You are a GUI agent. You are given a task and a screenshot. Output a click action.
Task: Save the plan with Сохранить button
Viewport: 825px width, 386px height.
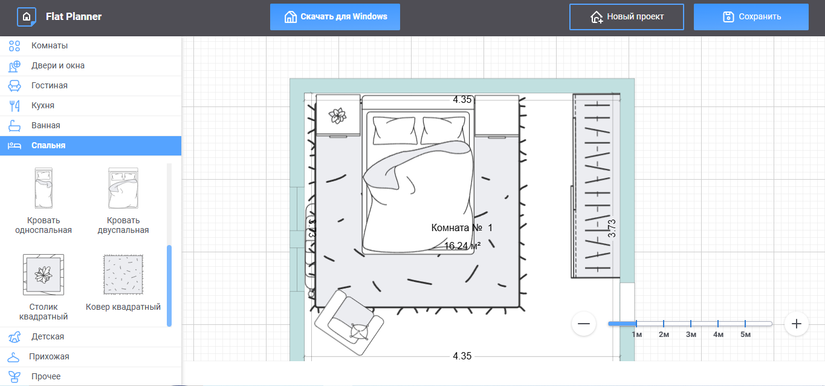pyautogui.click(x=751, y=17)
